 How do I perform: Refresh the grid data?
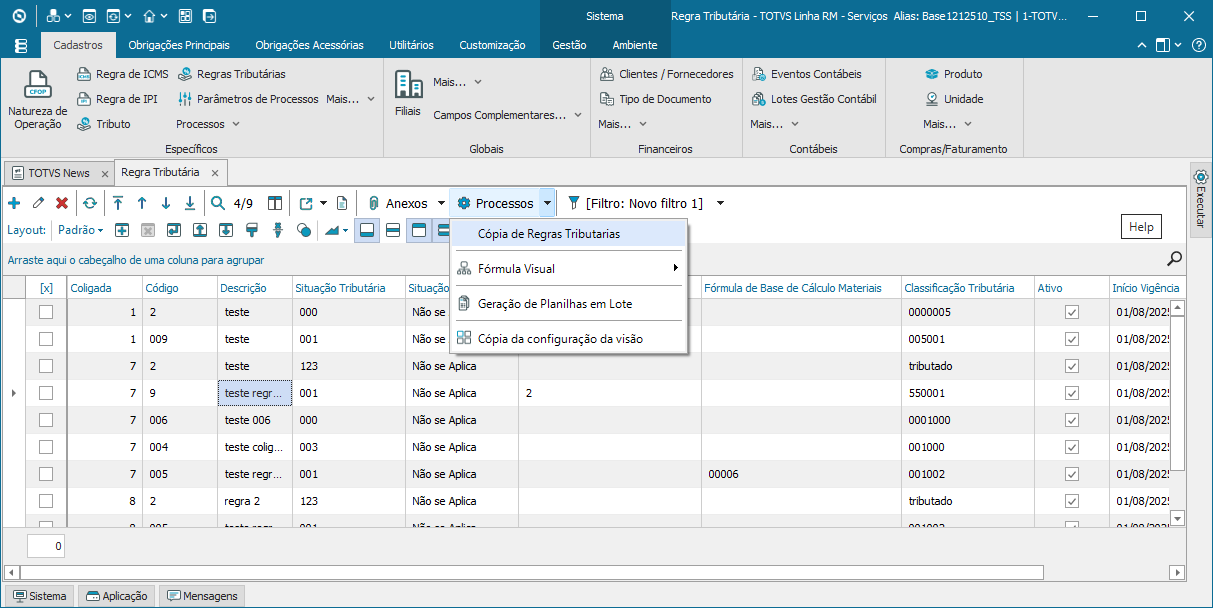(x=90, y=203)
